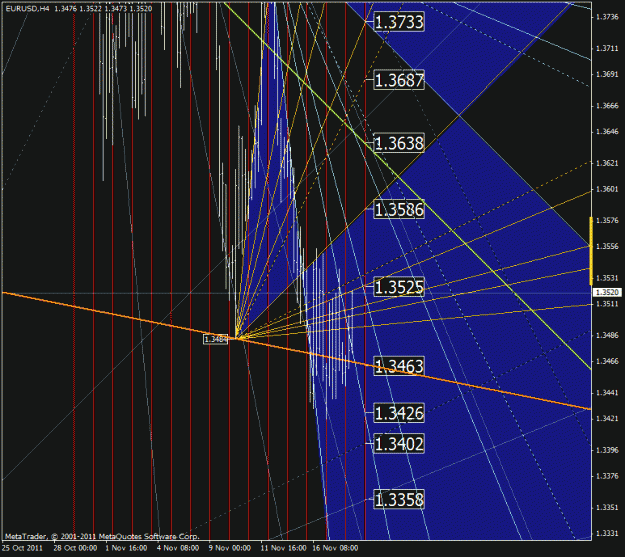Click the 9 Nov 00:00 time label
Viewport: 625px width, 557px height.
[230, 548]
